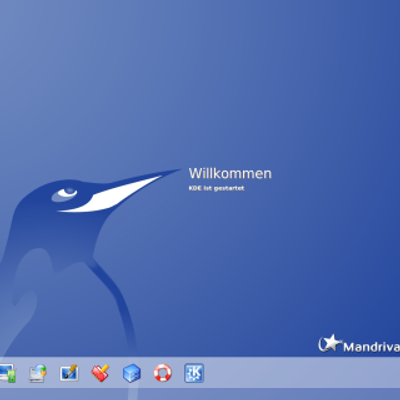Click the "KDE ist gestartet" status text

(x=217, y=188)
